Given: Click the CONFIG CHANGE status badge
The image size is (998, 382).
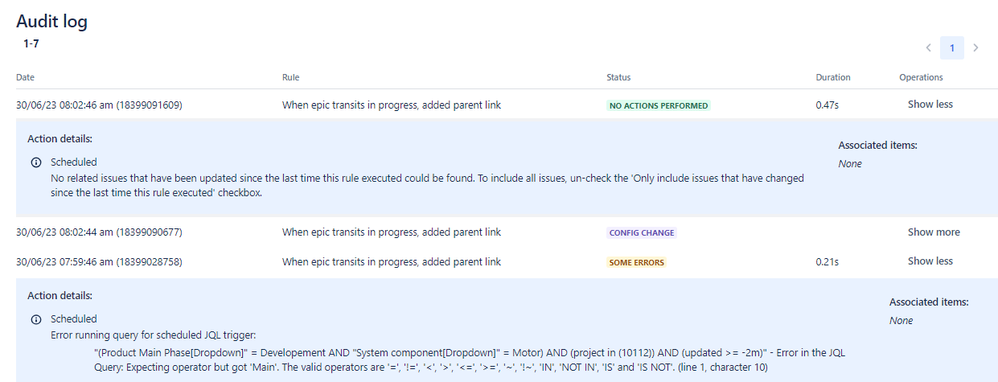Looking at the screenshot, I should click(x=642, y=233).
